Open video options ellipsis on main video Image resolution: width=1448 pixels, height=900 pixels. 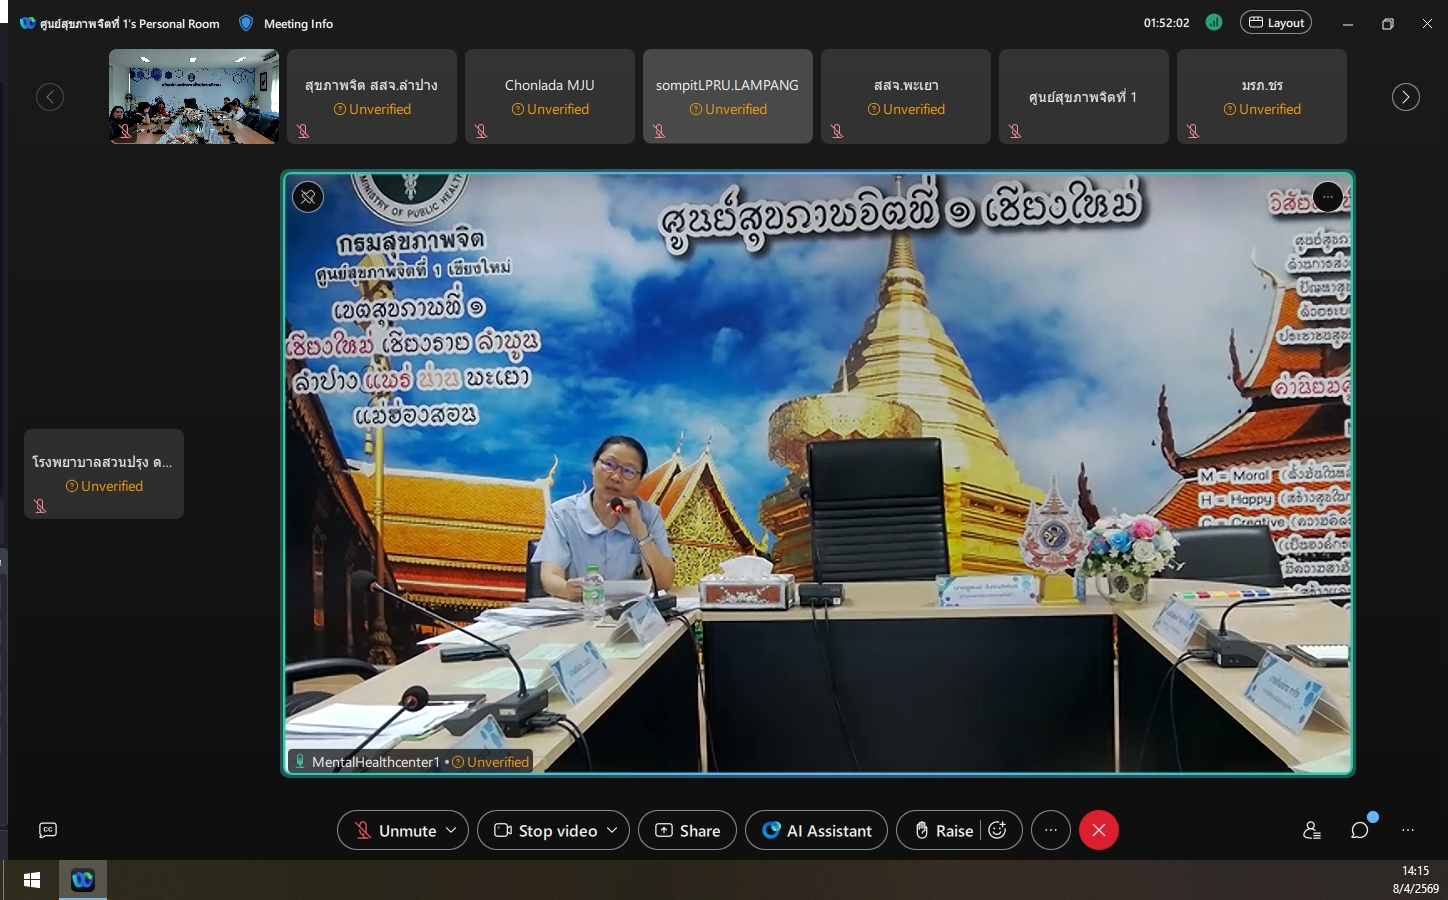pos(1327,197)
